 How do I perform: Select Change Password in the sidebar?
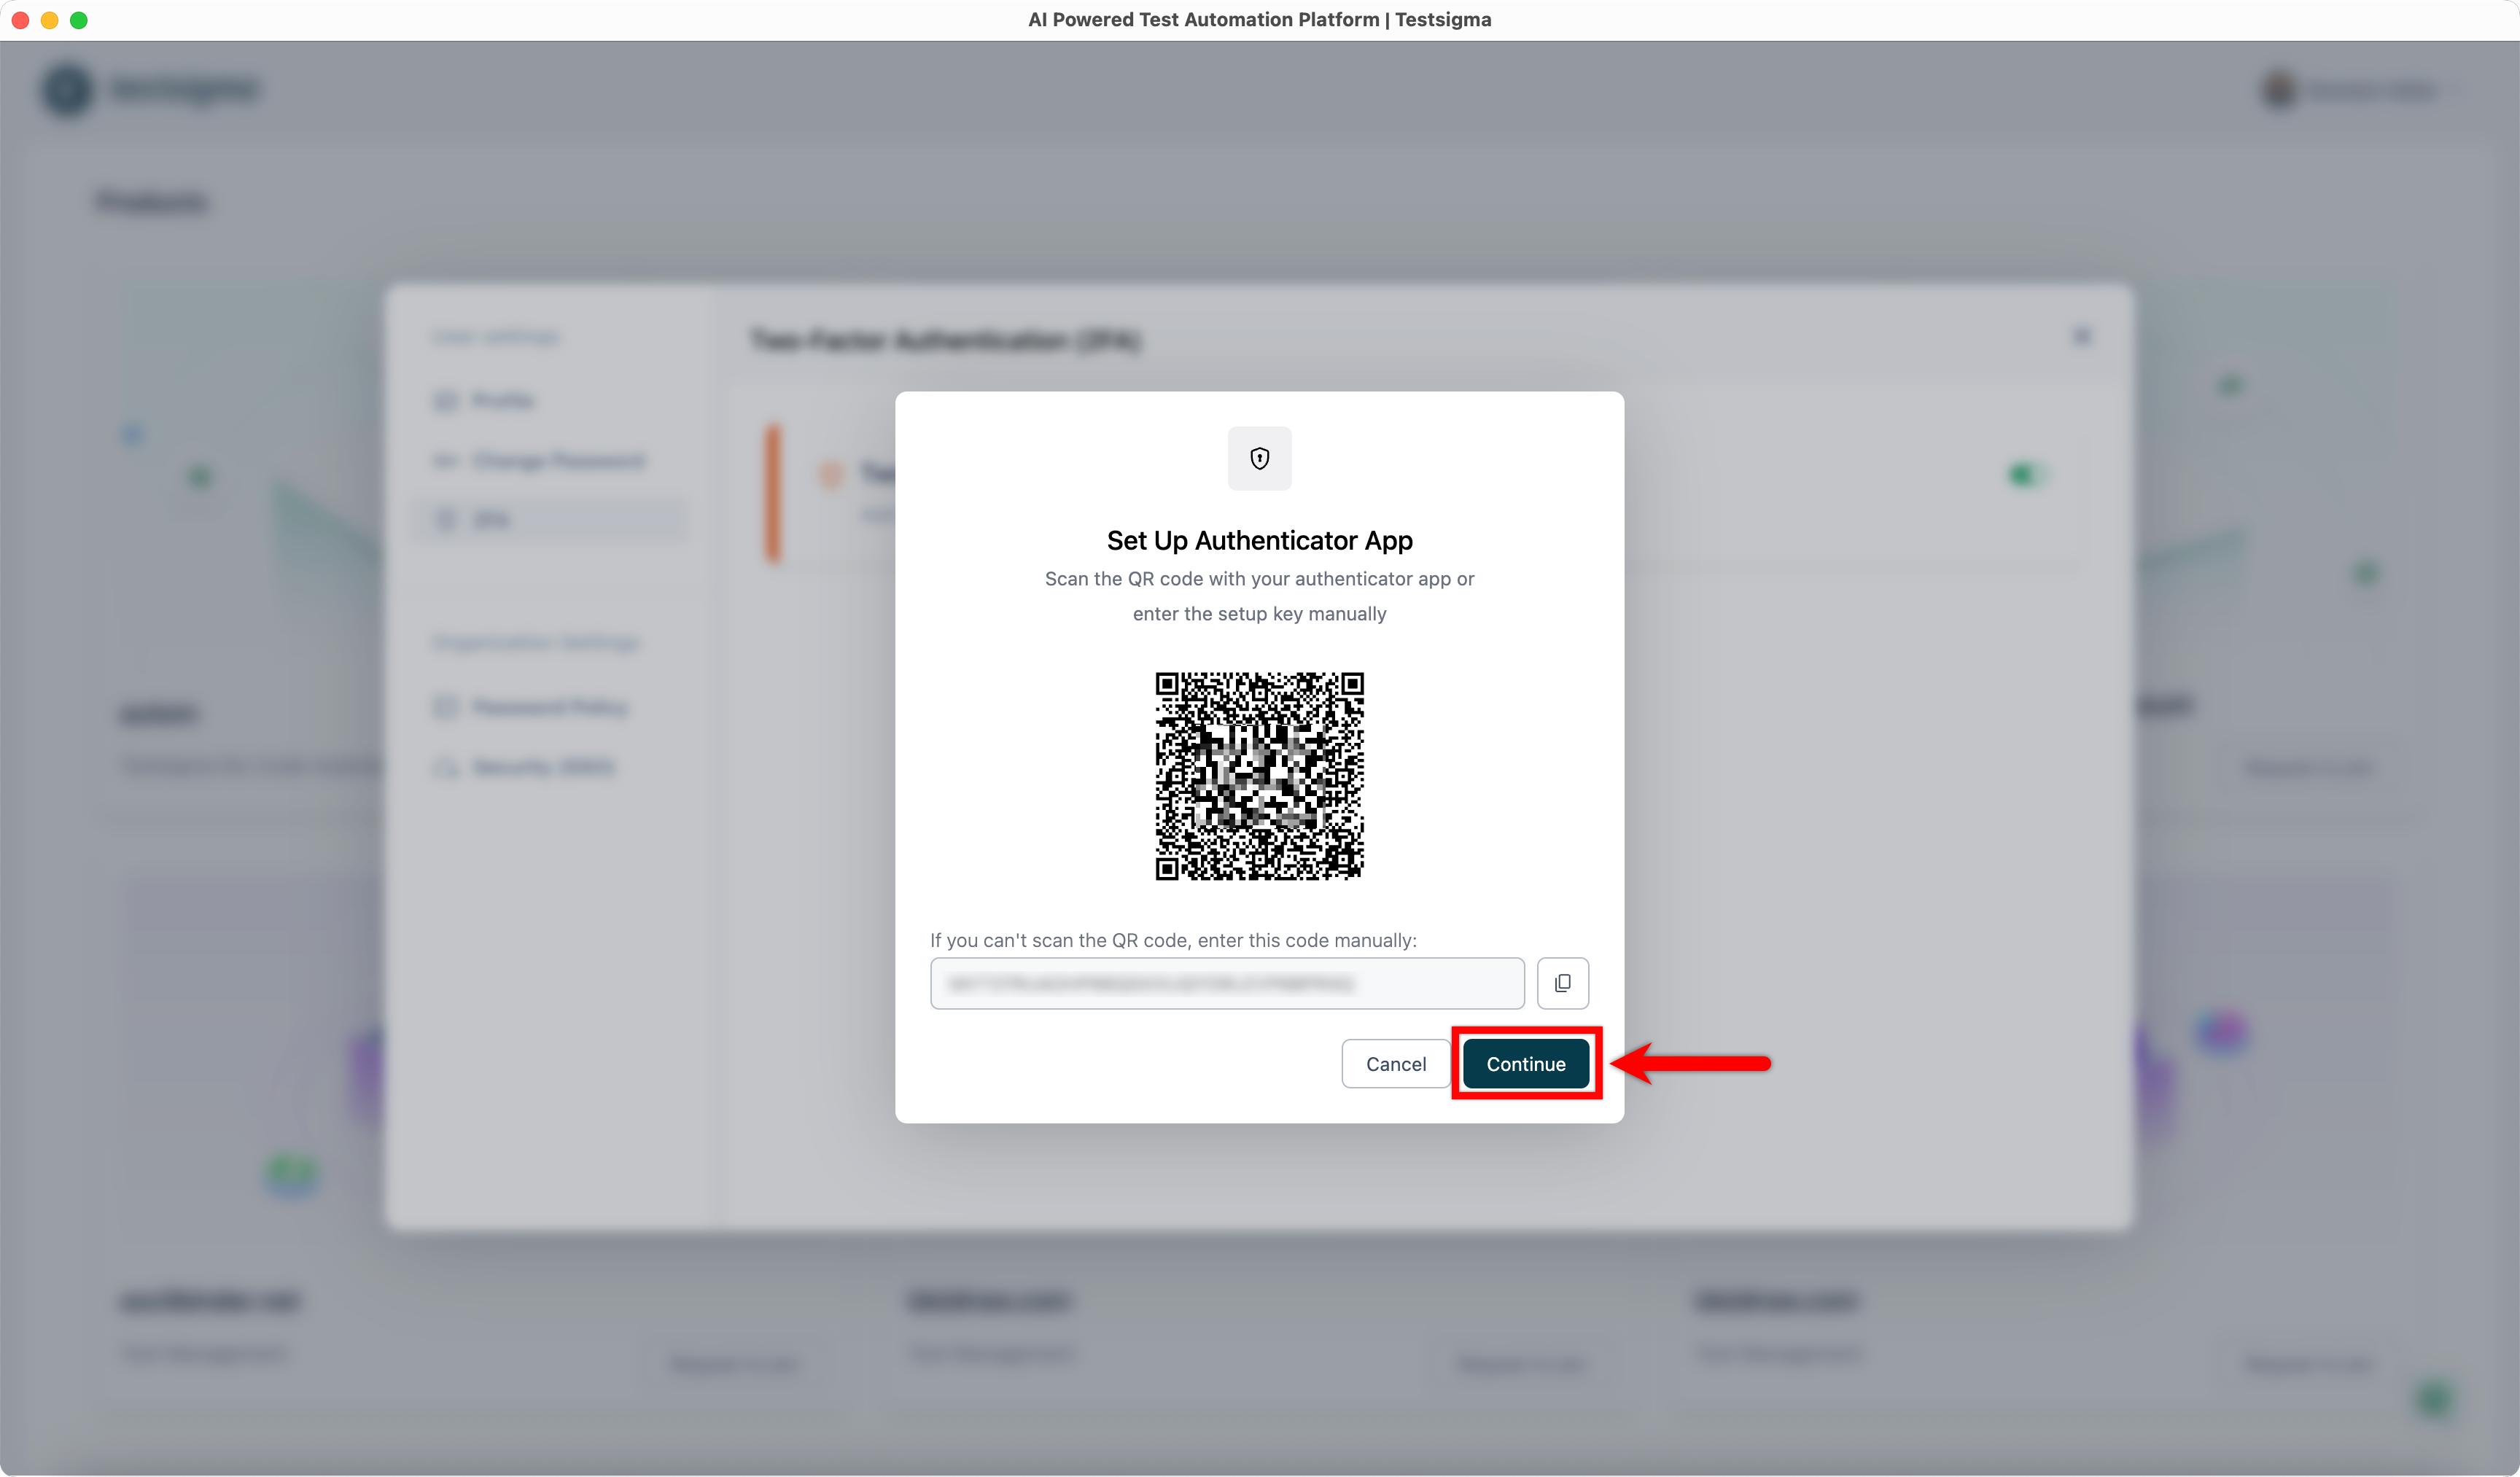(x=557, y=461)
